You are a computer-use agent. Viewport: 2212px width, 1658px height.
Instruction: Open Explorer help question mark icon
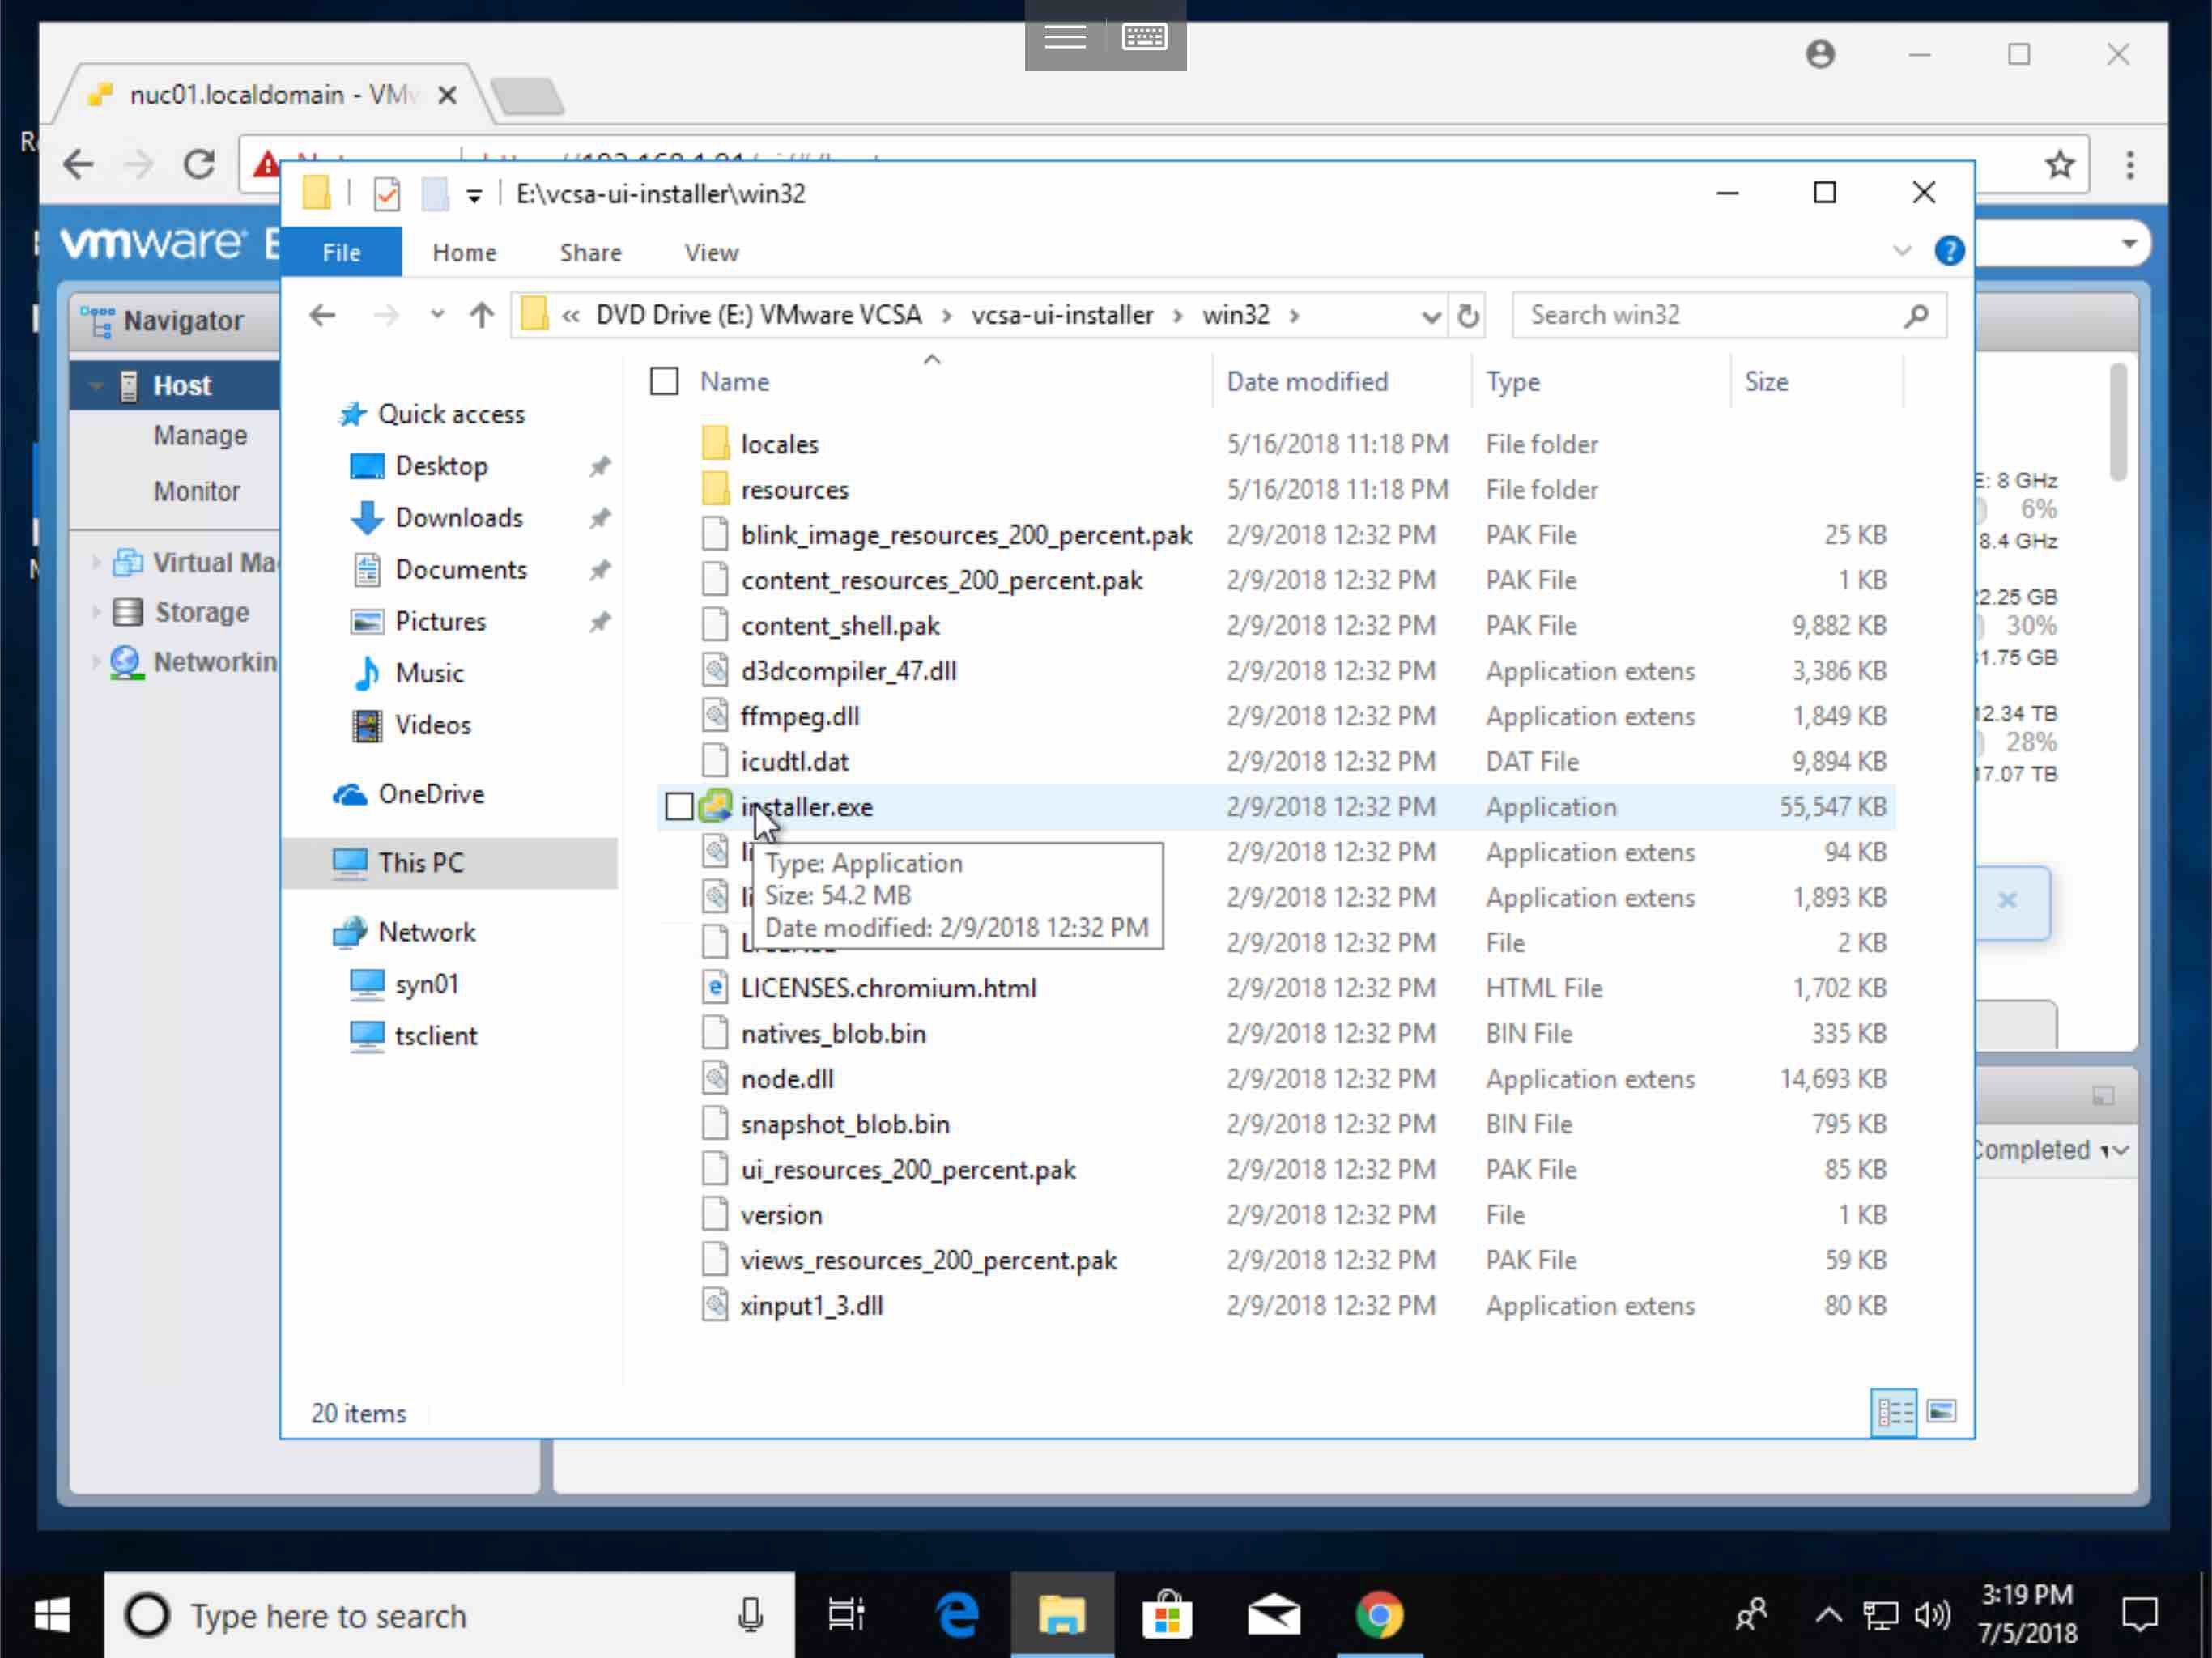pyautogui.click(x=1949, y=250)
